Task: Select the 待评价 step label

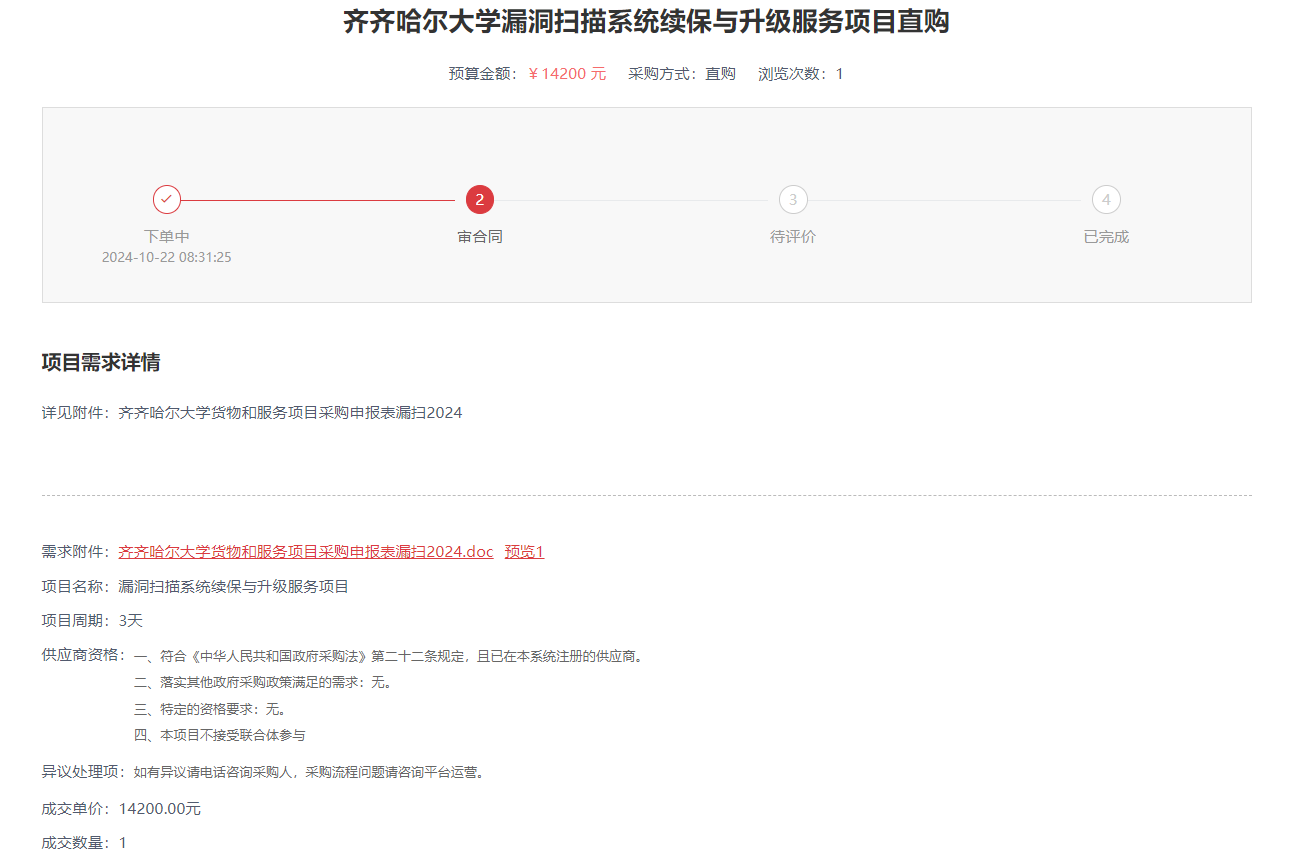Action: pyautogui.click(x=793, y=237)
